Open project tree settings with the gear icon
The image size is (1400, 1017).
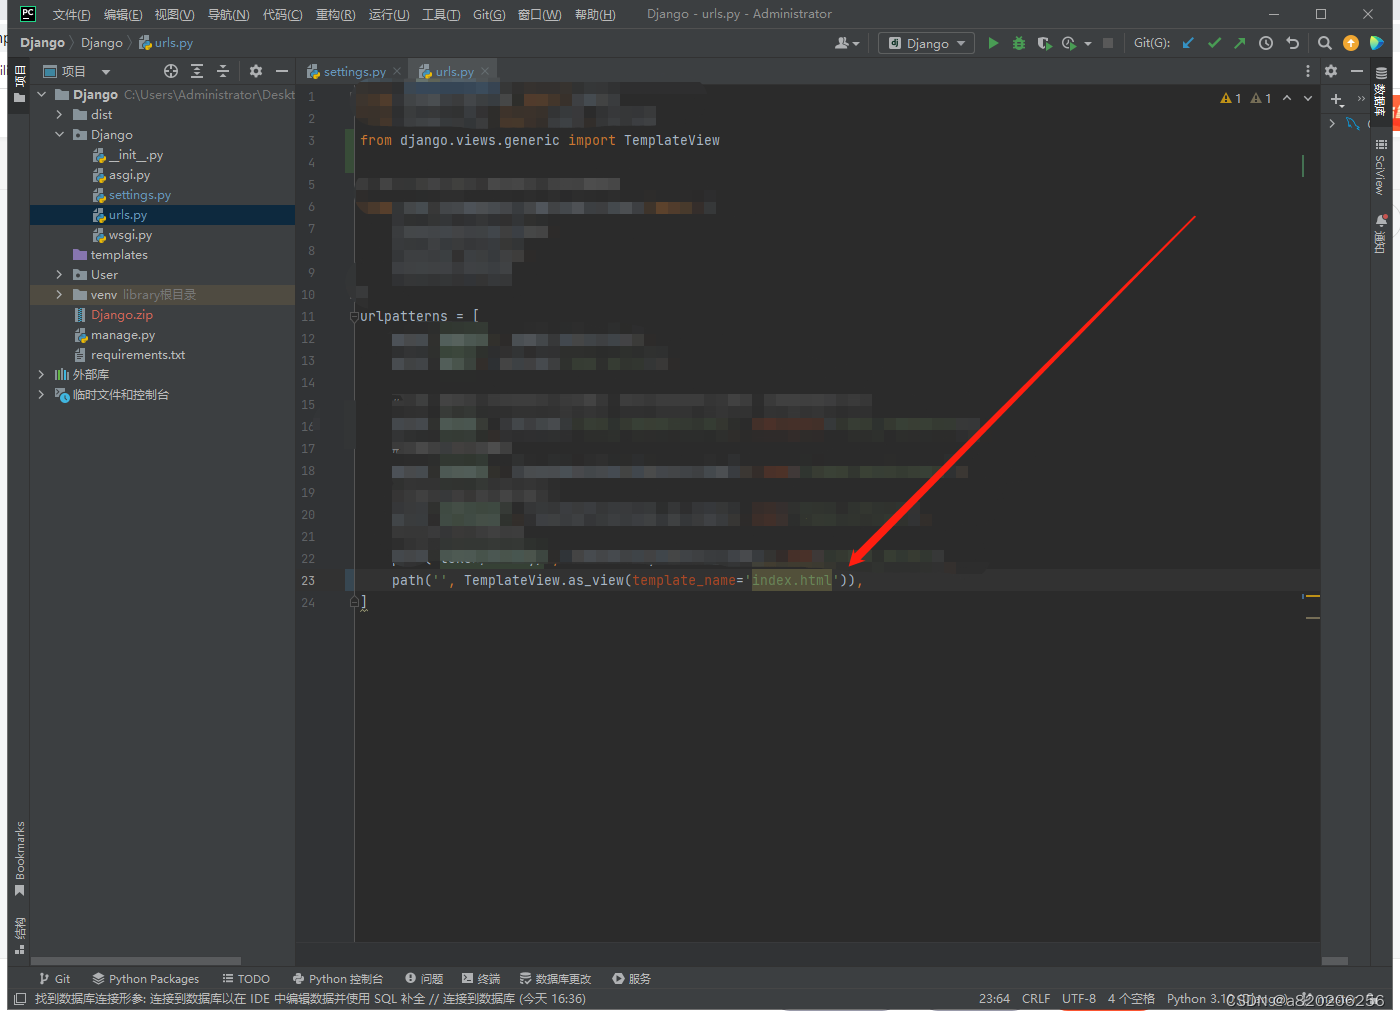(256, 70)
